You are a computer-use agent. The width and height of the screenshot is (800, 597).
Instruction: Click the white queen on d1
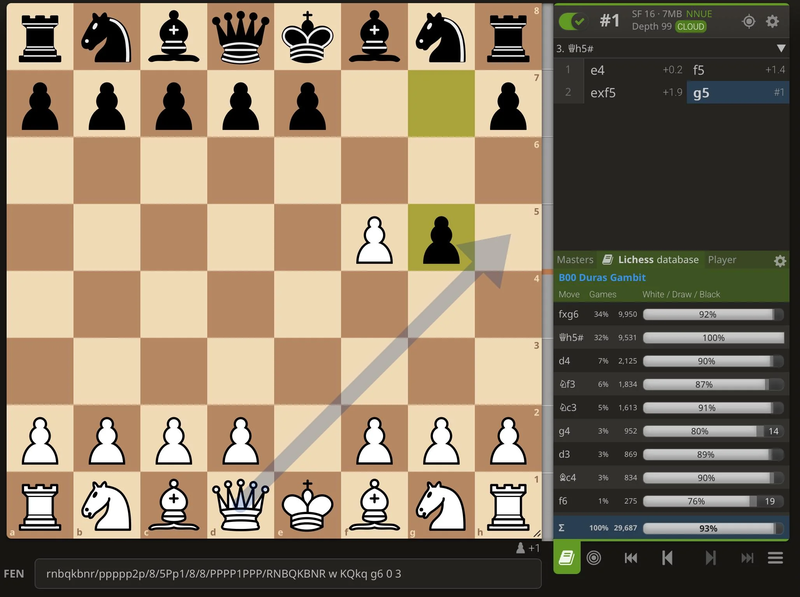240,505
